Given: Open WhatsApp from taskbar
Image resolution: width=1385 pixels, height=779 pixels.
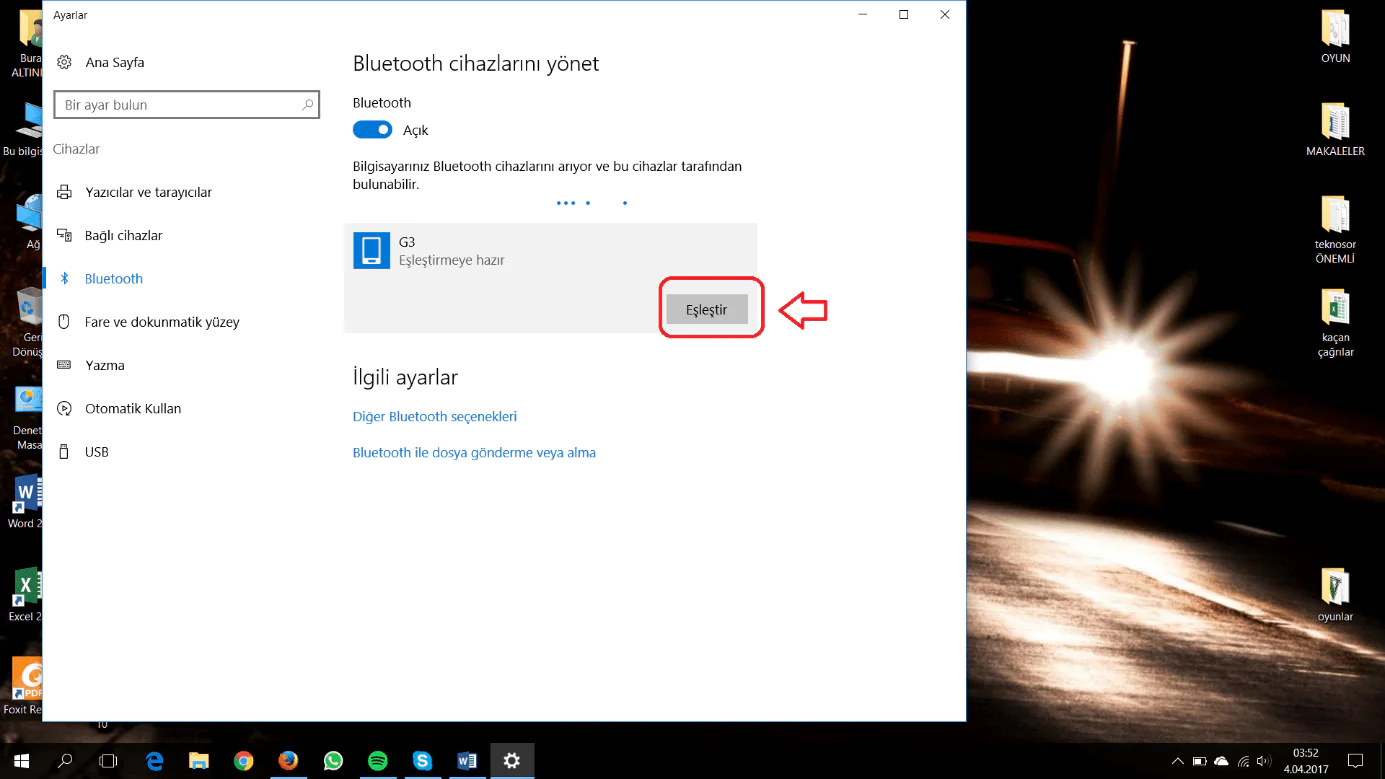Looking at the screenshot, I should pos(333,761).
